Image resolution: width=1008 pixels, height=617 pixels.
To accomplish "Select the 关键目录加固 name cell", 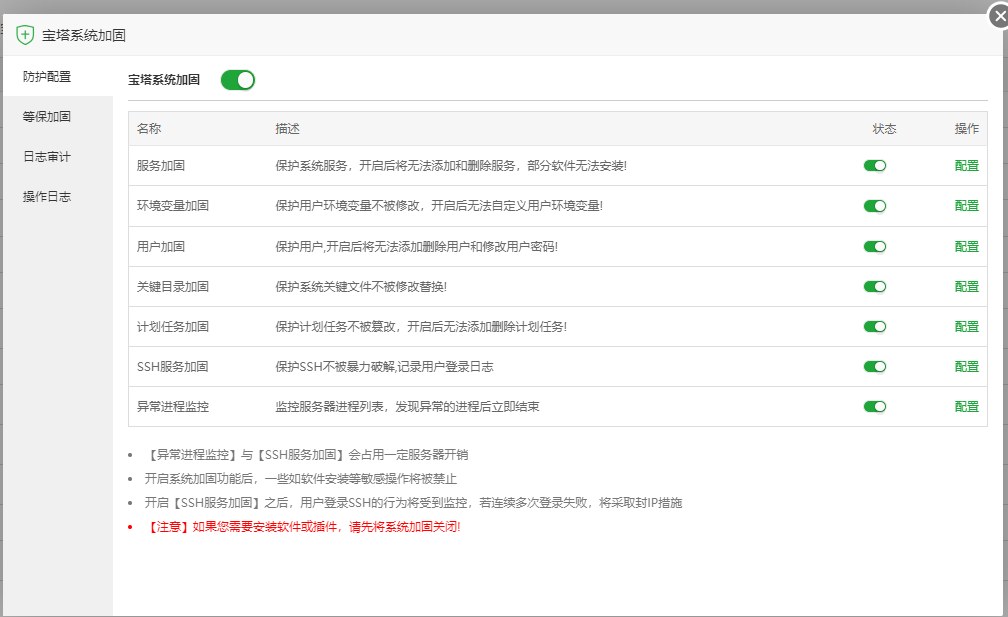I will [173, 287].
